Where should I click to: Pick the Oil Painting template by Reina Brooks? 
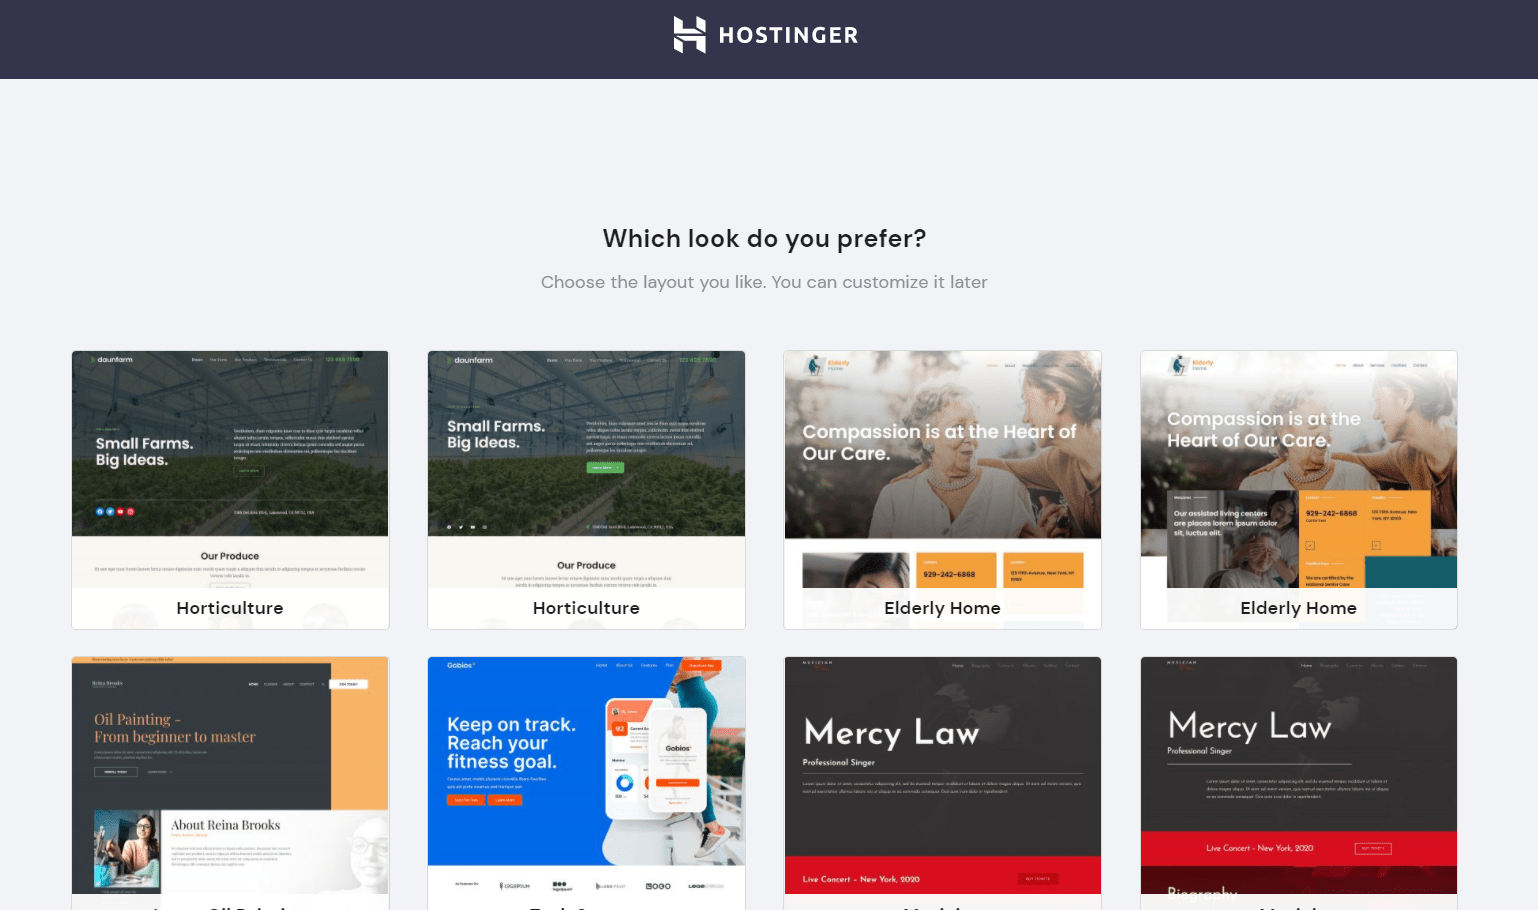coord(230,783)
